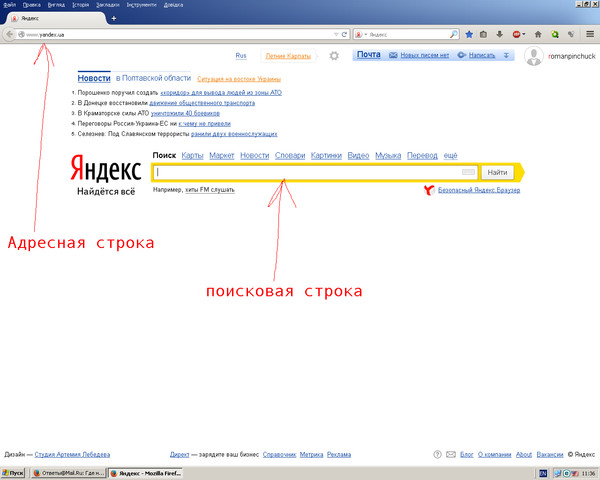Open Yandex settings gear icon
This screenshot has height=480, width=600.
click(x=334, y=56)
